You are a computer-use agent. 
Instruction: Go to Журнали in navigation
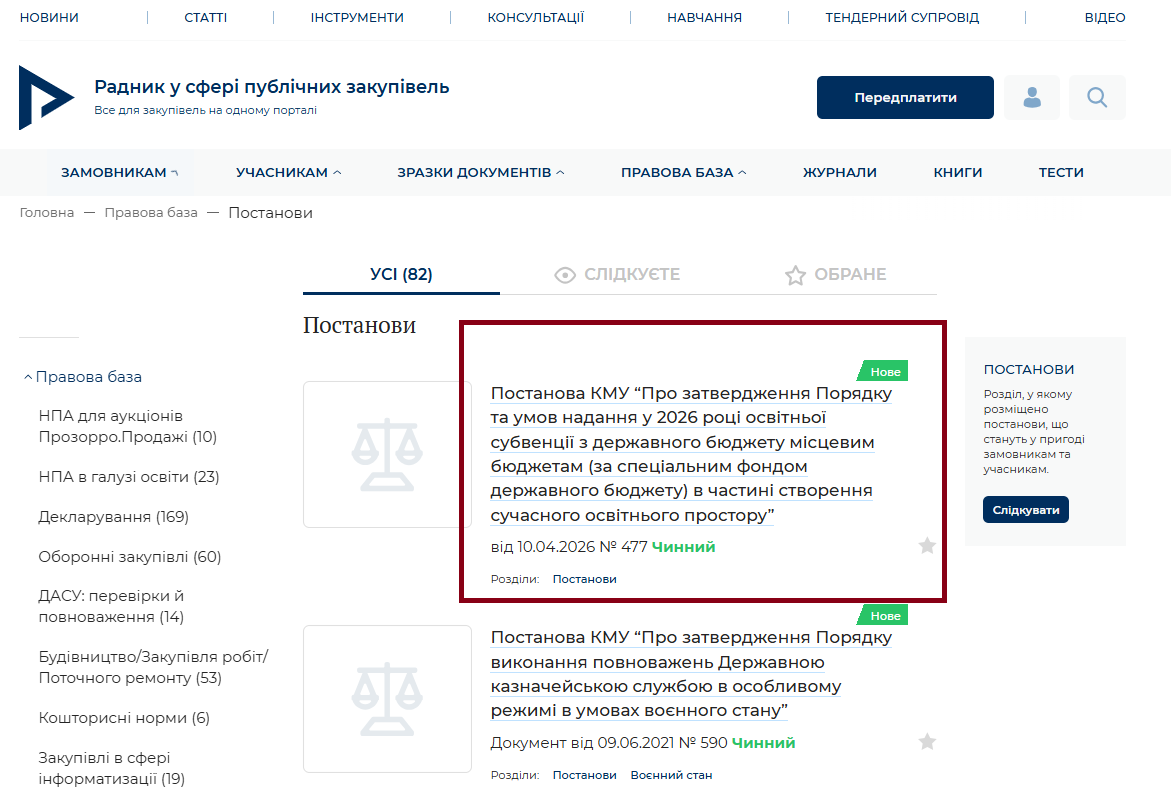pos(839,173)
